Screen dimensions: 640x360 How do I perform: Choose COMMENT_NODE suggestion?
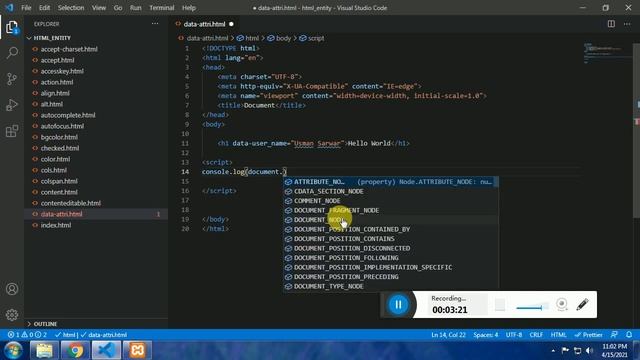tap(391, 201)
